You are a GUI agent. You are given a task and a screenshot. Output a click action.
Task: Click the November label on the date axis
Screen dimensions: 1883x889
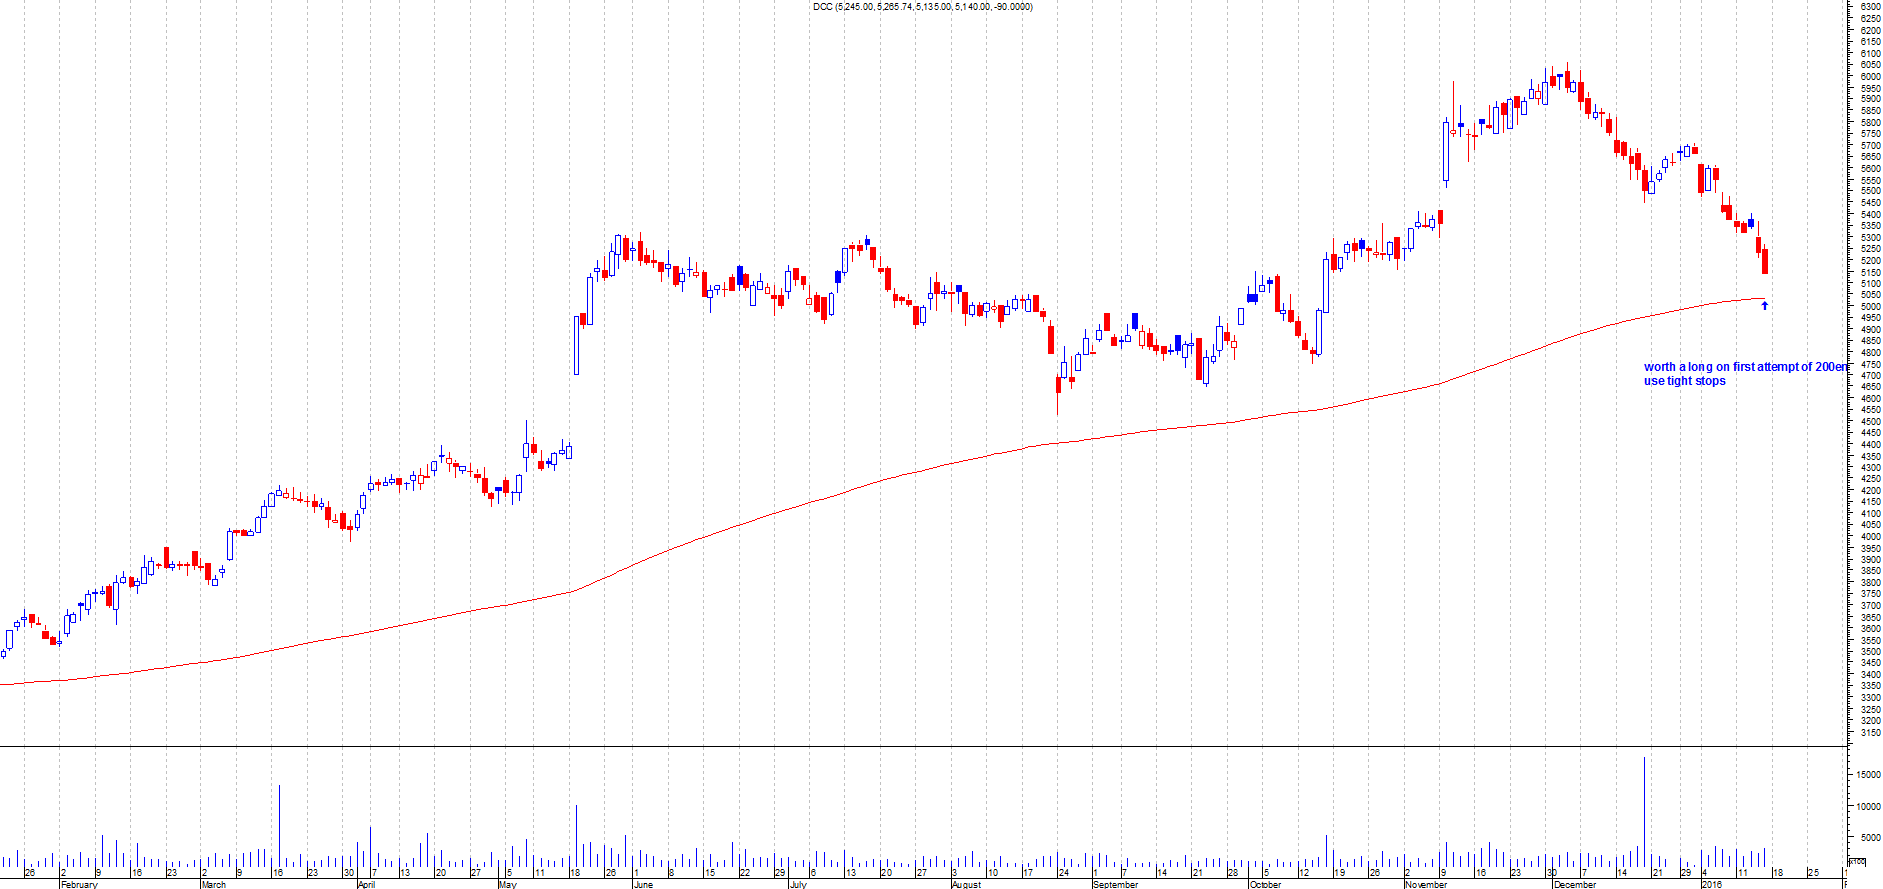(1426, 884)
